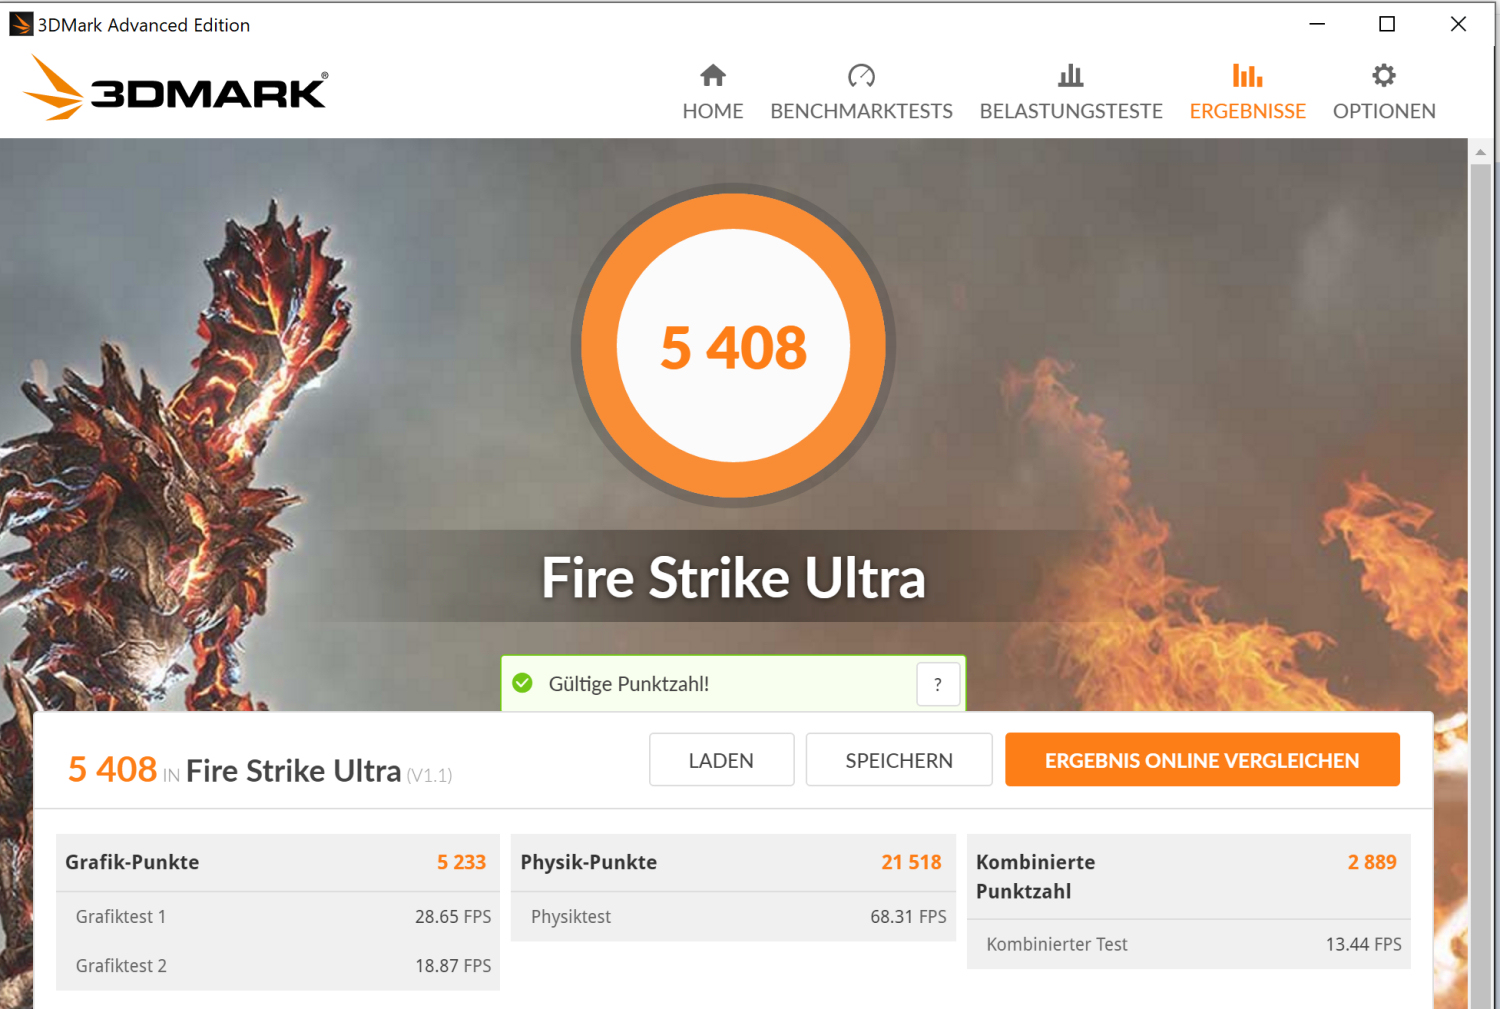Click the 5 408 score circle
Image resolution: width=1500 pixels, height=1009 pixels.
(x=734, y=346)
